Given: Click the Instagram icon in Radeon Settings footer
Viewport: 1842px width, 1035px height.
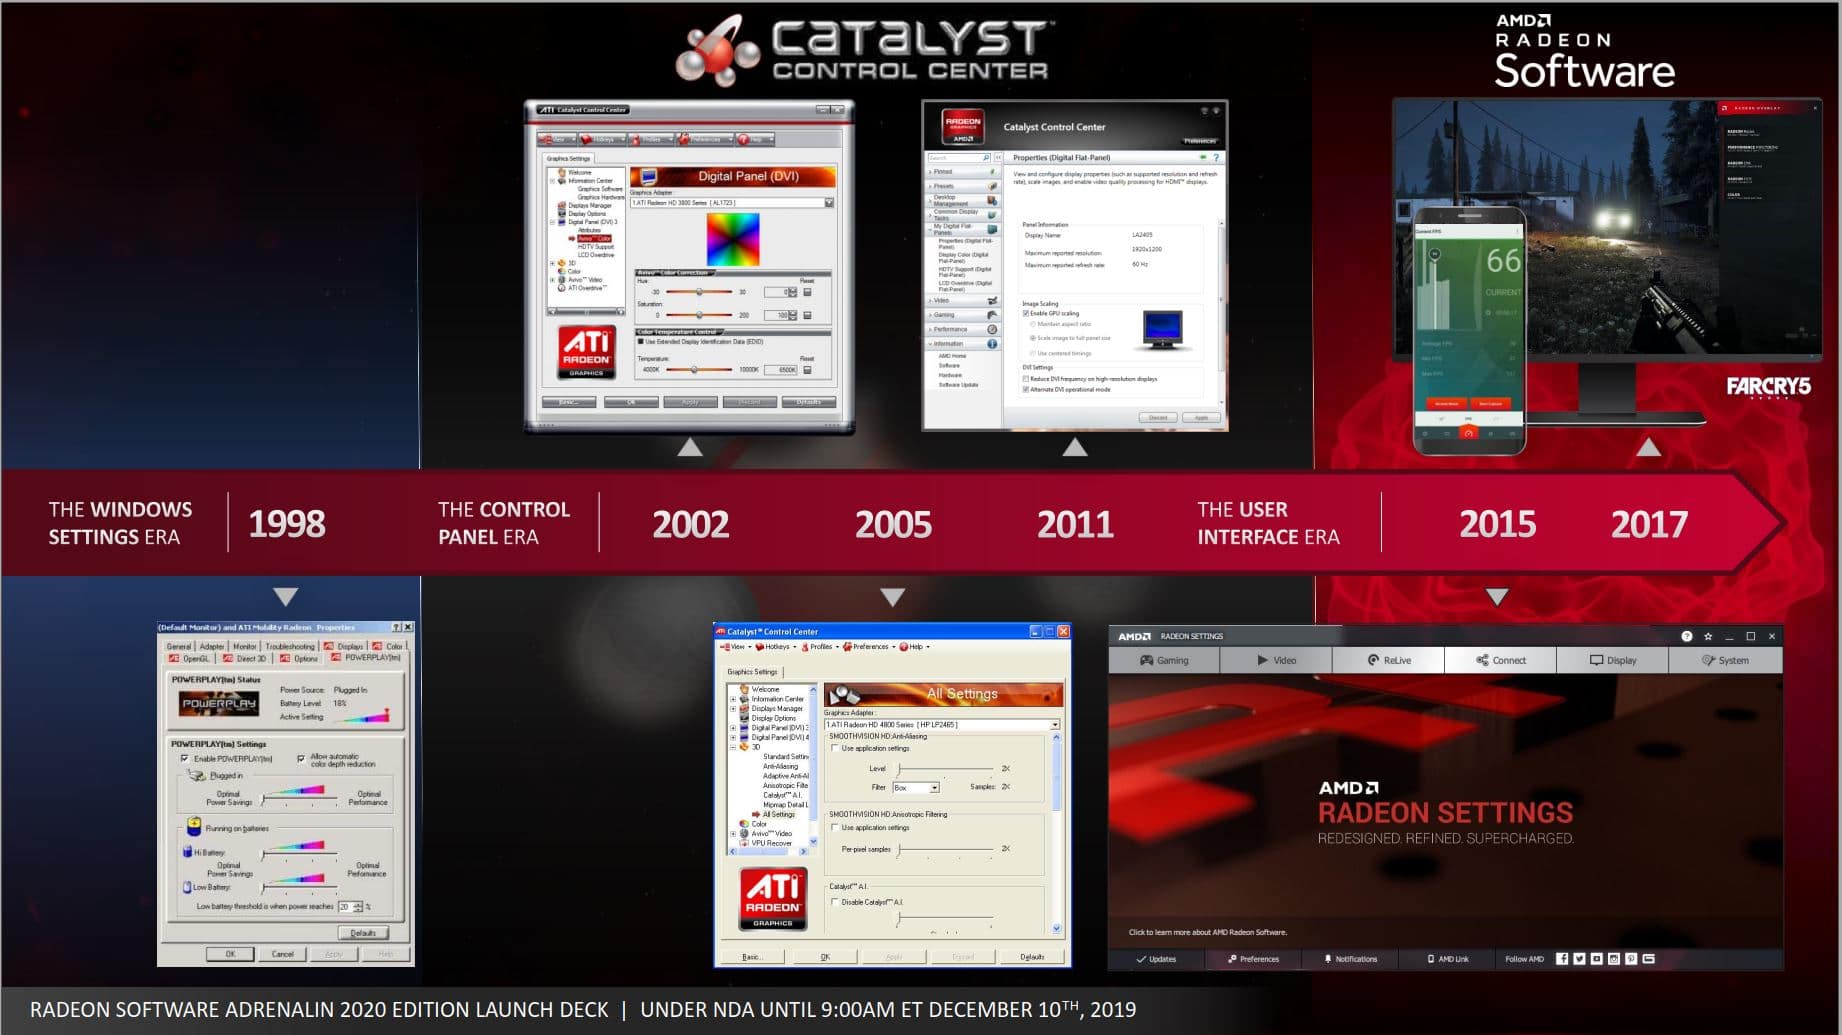Looking at the screenshot, I should tap(1614, 958).
